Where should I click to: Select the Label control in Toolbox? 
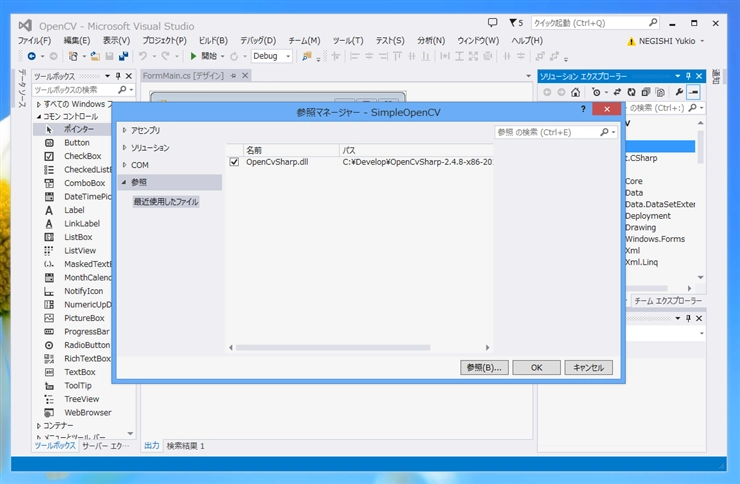(x=72, y=210)
